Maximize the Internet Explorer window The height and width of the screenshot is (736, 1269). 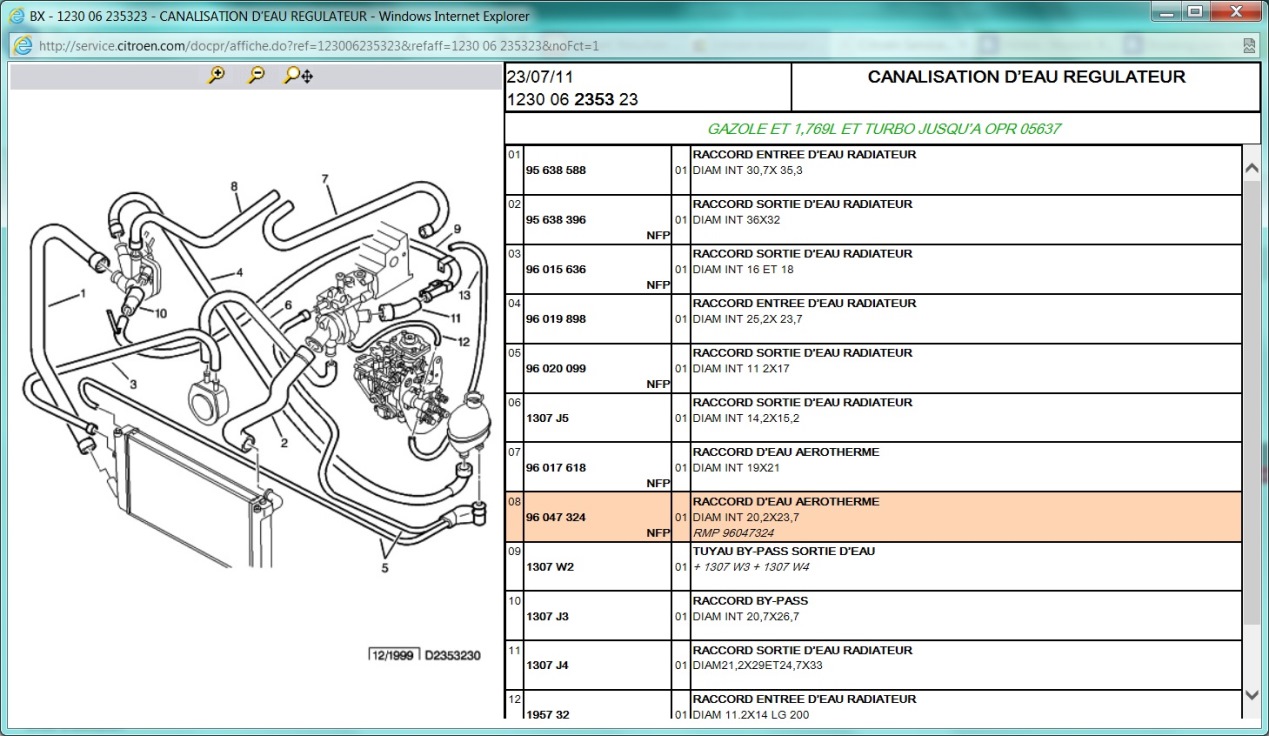1194,12
